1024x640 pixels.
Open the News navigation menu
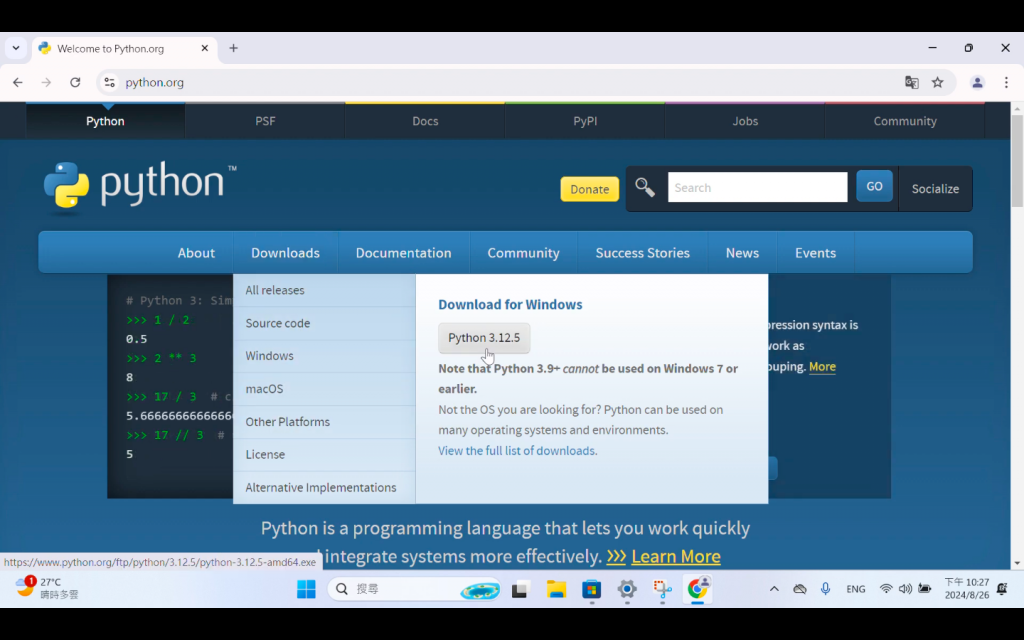tap(743, 253)
